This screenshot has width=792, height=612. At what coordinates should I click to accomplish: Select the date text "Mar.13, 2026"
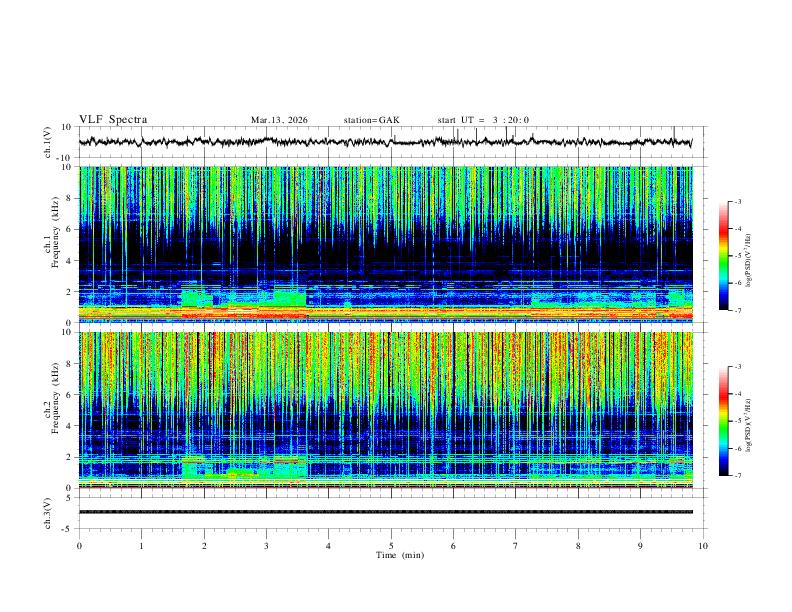click(279, 120)
